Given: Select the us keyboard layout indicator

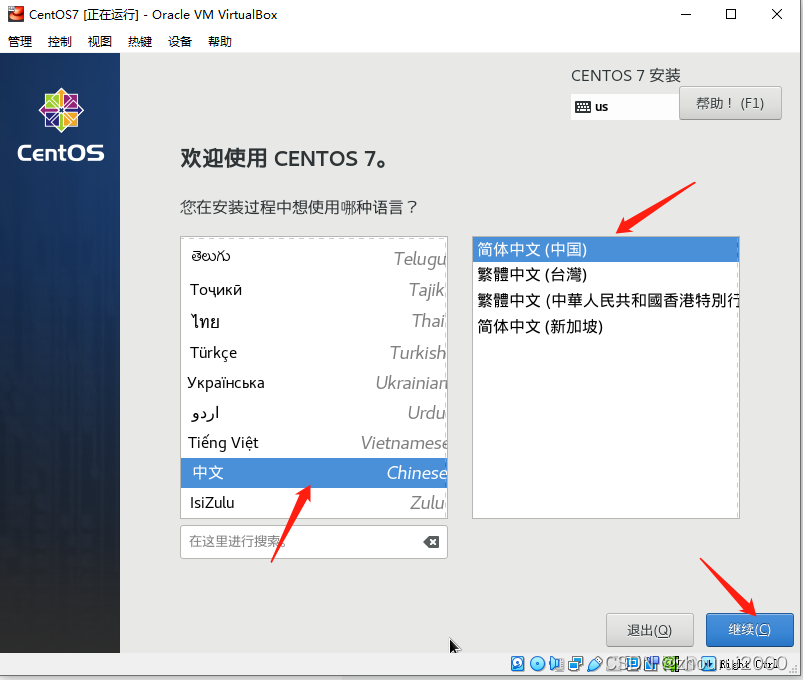Looking at the screenshot, I should (x=625, y=107).
